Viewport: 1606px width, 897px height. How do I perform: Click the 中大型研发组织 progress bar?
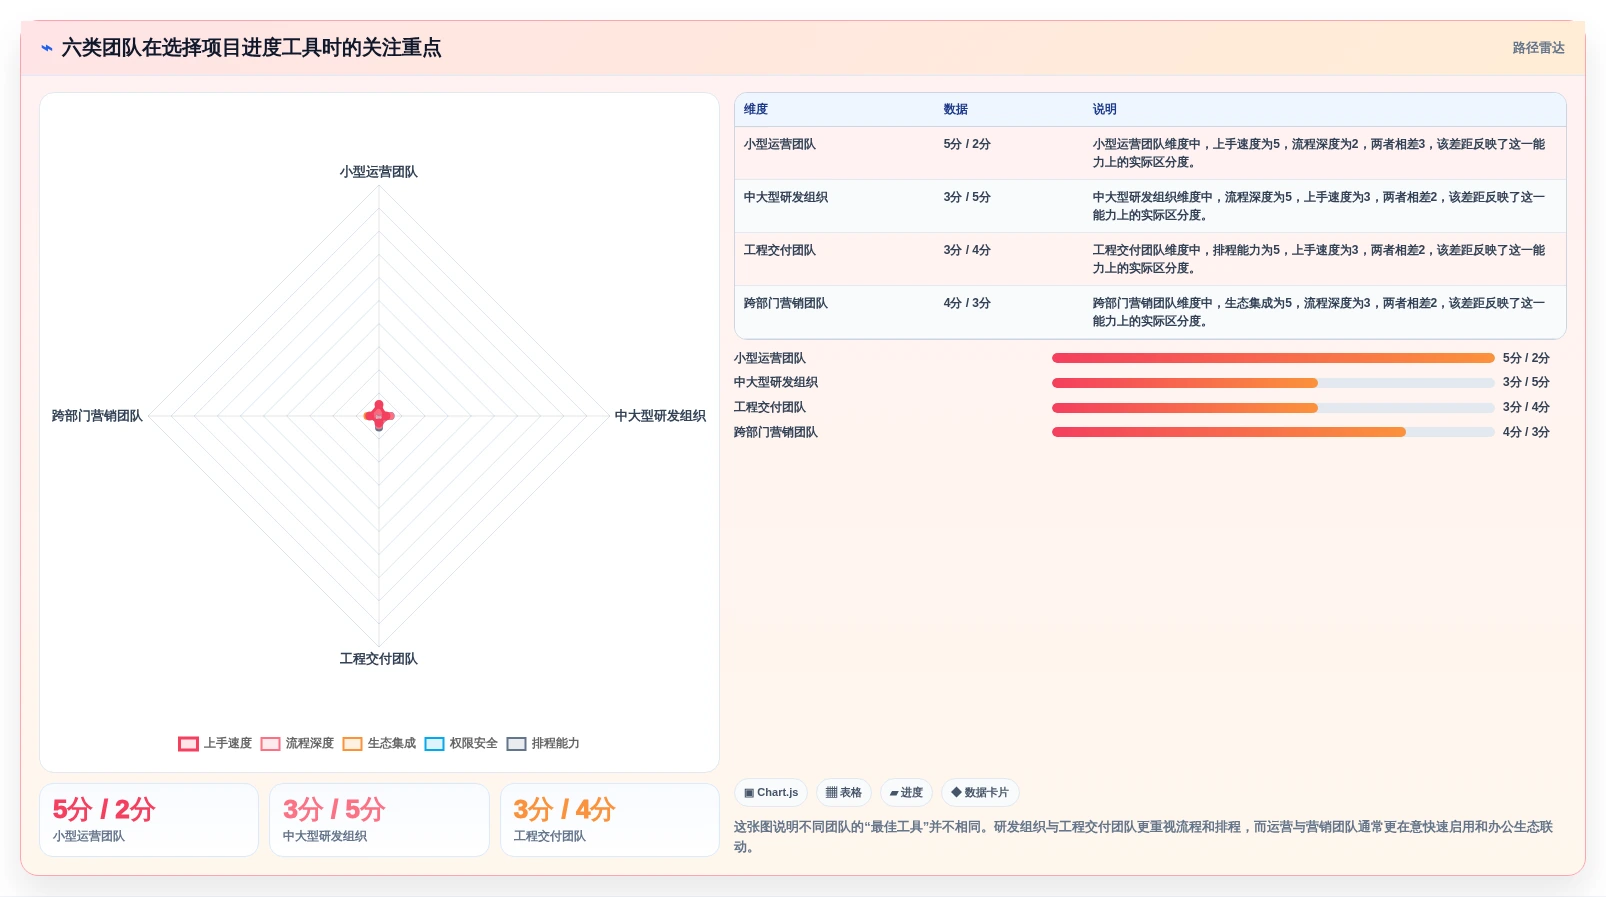(x=1273, y=383)
